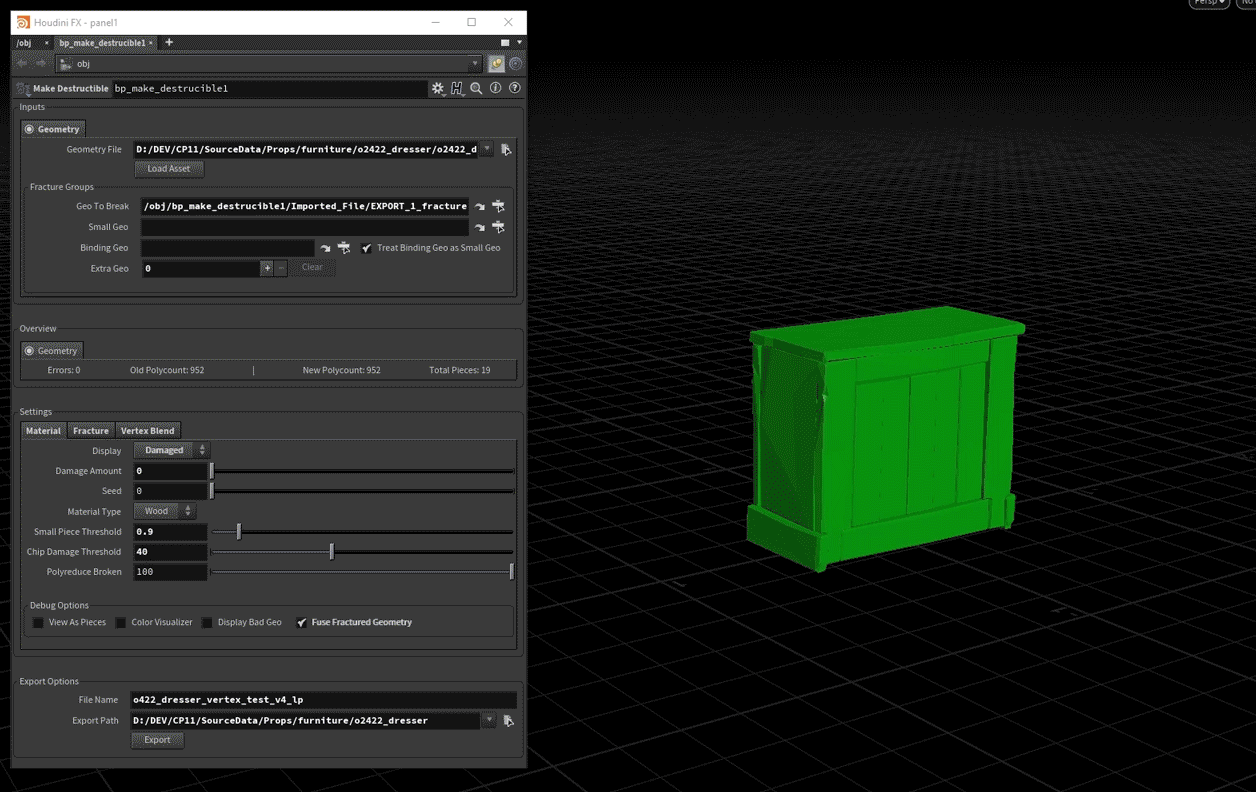Screen dimensions: 1256x792
Task: Enable Treat Binding Geo as Small Geo checkbox
Action: point(366,248)
